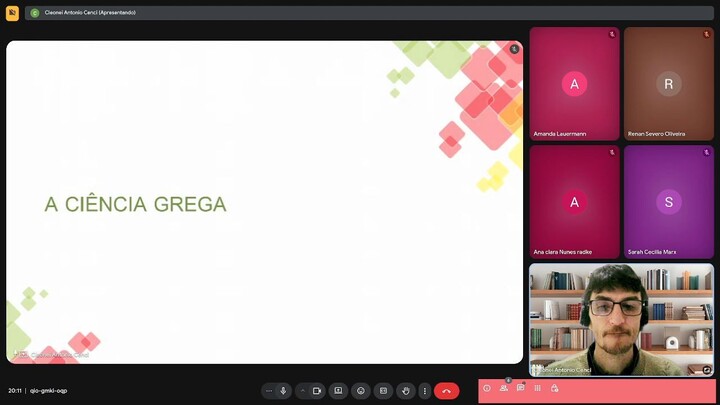The image size is (720, 405).
Task: Click the present screen icon
Action: 338,391
